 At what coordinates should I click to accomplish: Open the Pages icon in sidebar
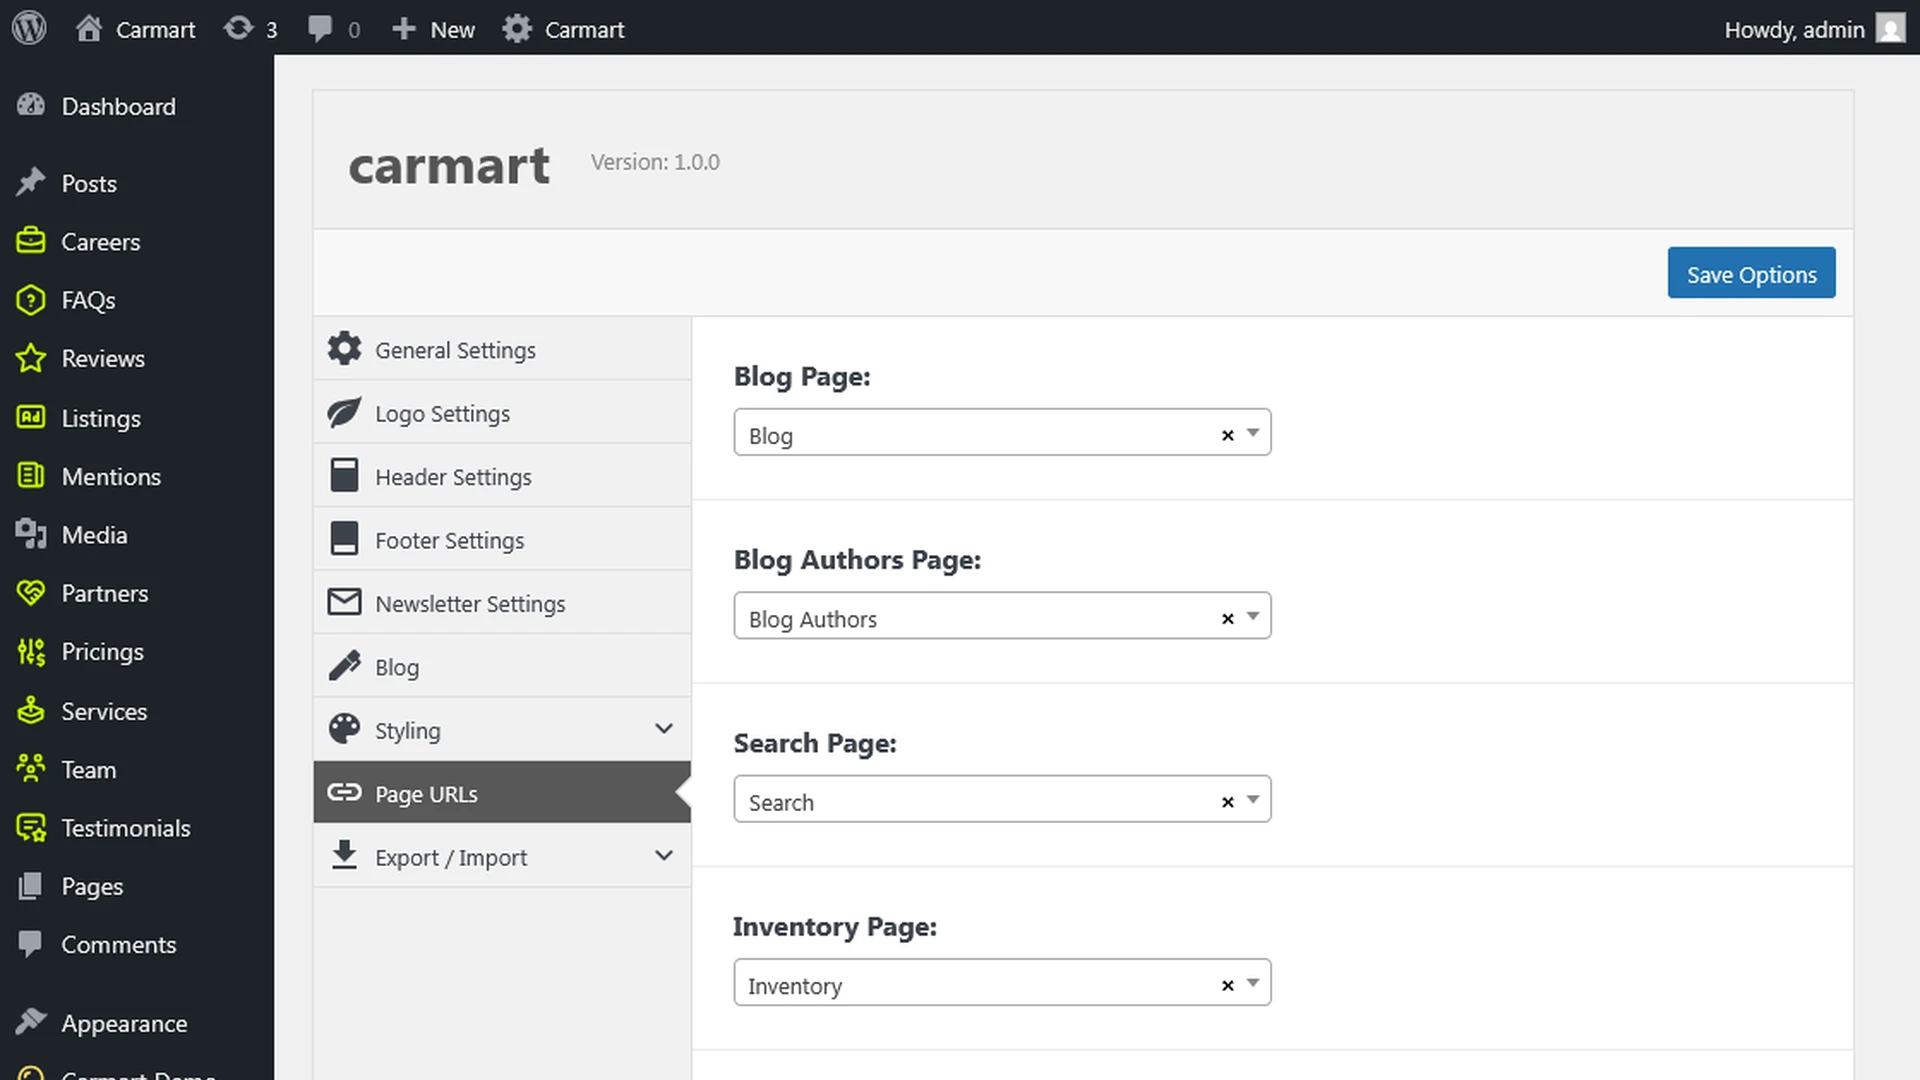[x=31, y=886]
